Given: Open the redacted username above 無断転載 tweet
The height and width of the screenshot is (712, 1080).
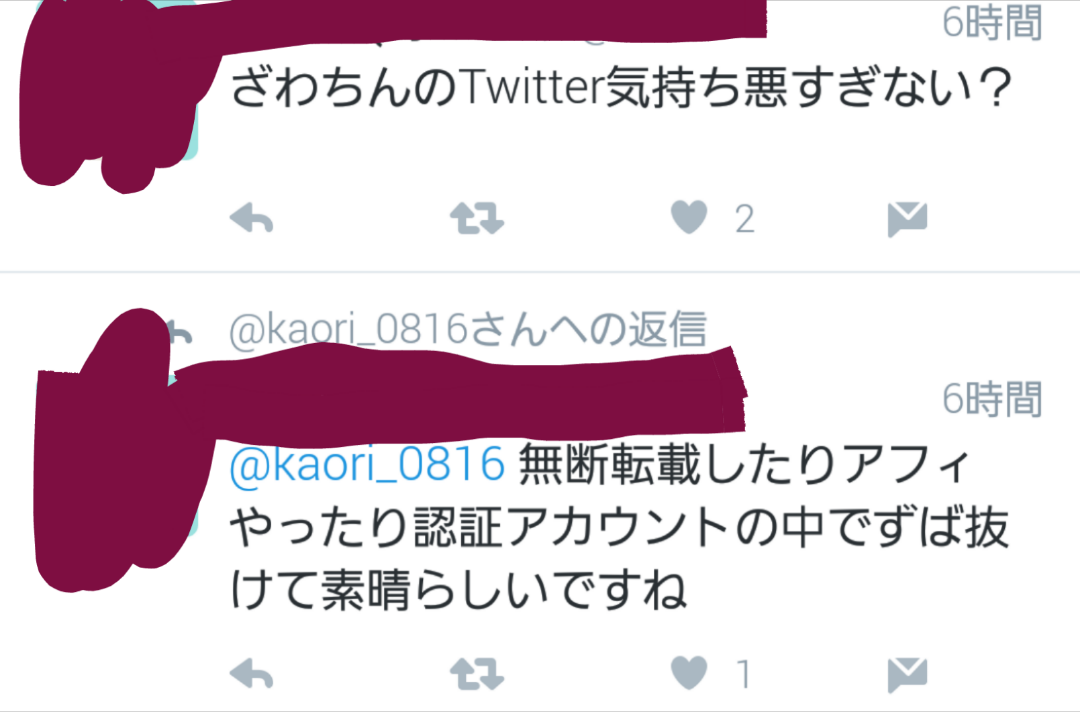Looking at the screenshot, I should point(458,392).
